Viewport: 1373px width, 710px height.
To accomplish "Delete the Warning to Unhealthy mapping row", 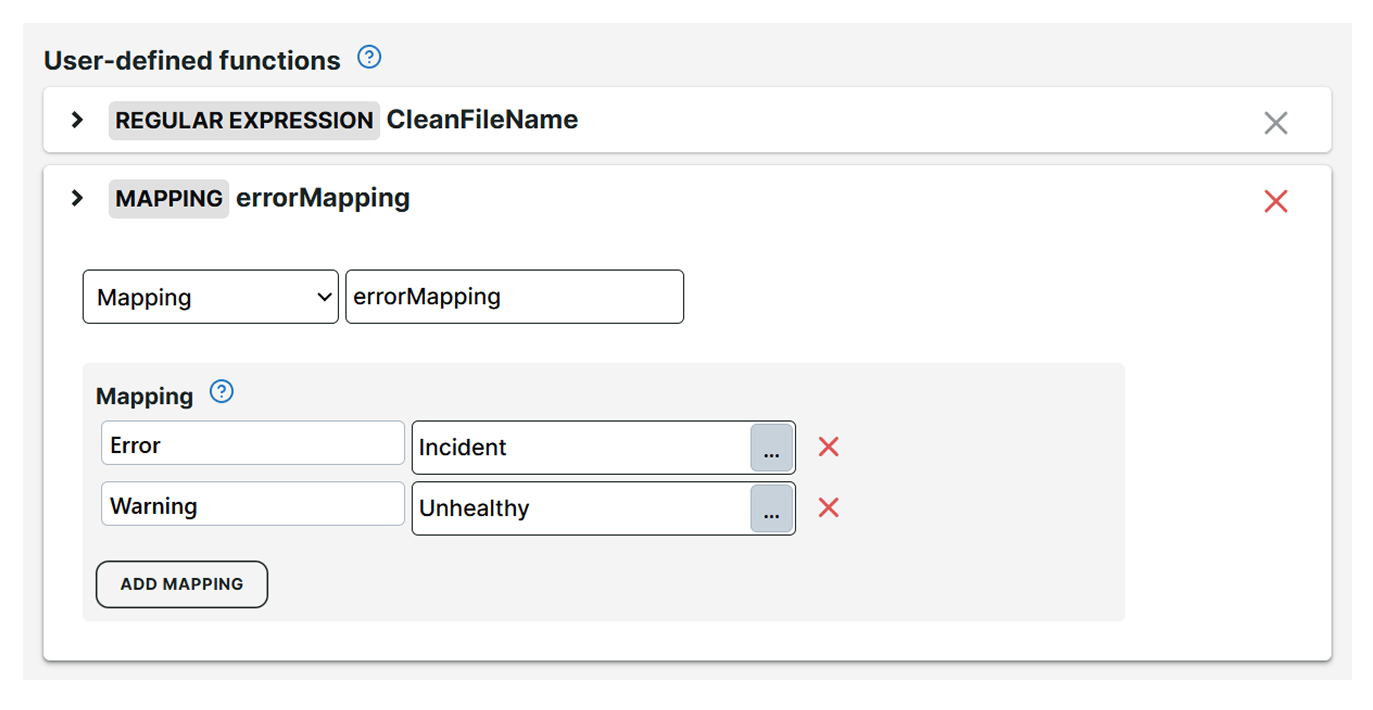I will (x=828, y=508).
